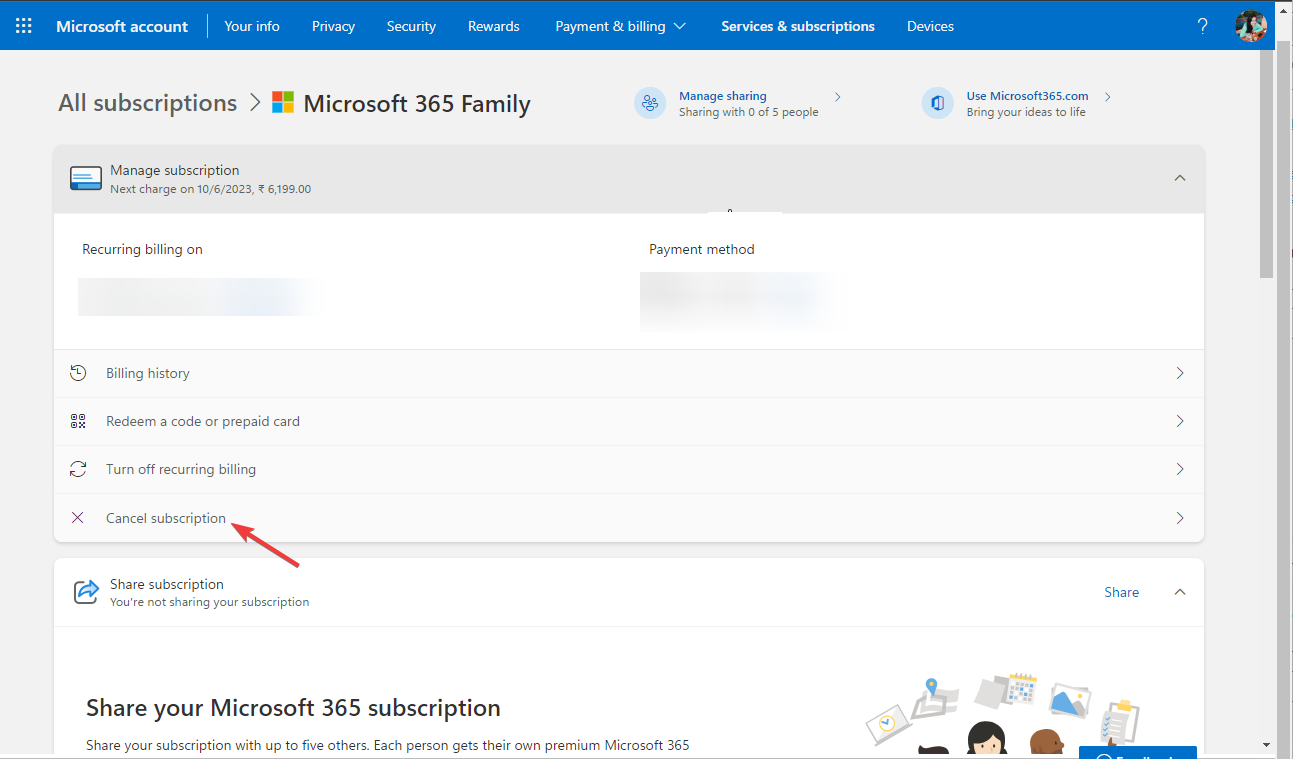Click the Feedback button at bottom right
Image resolution: width=1293 pixels, height=759 pixels.
coord(1137,753)
